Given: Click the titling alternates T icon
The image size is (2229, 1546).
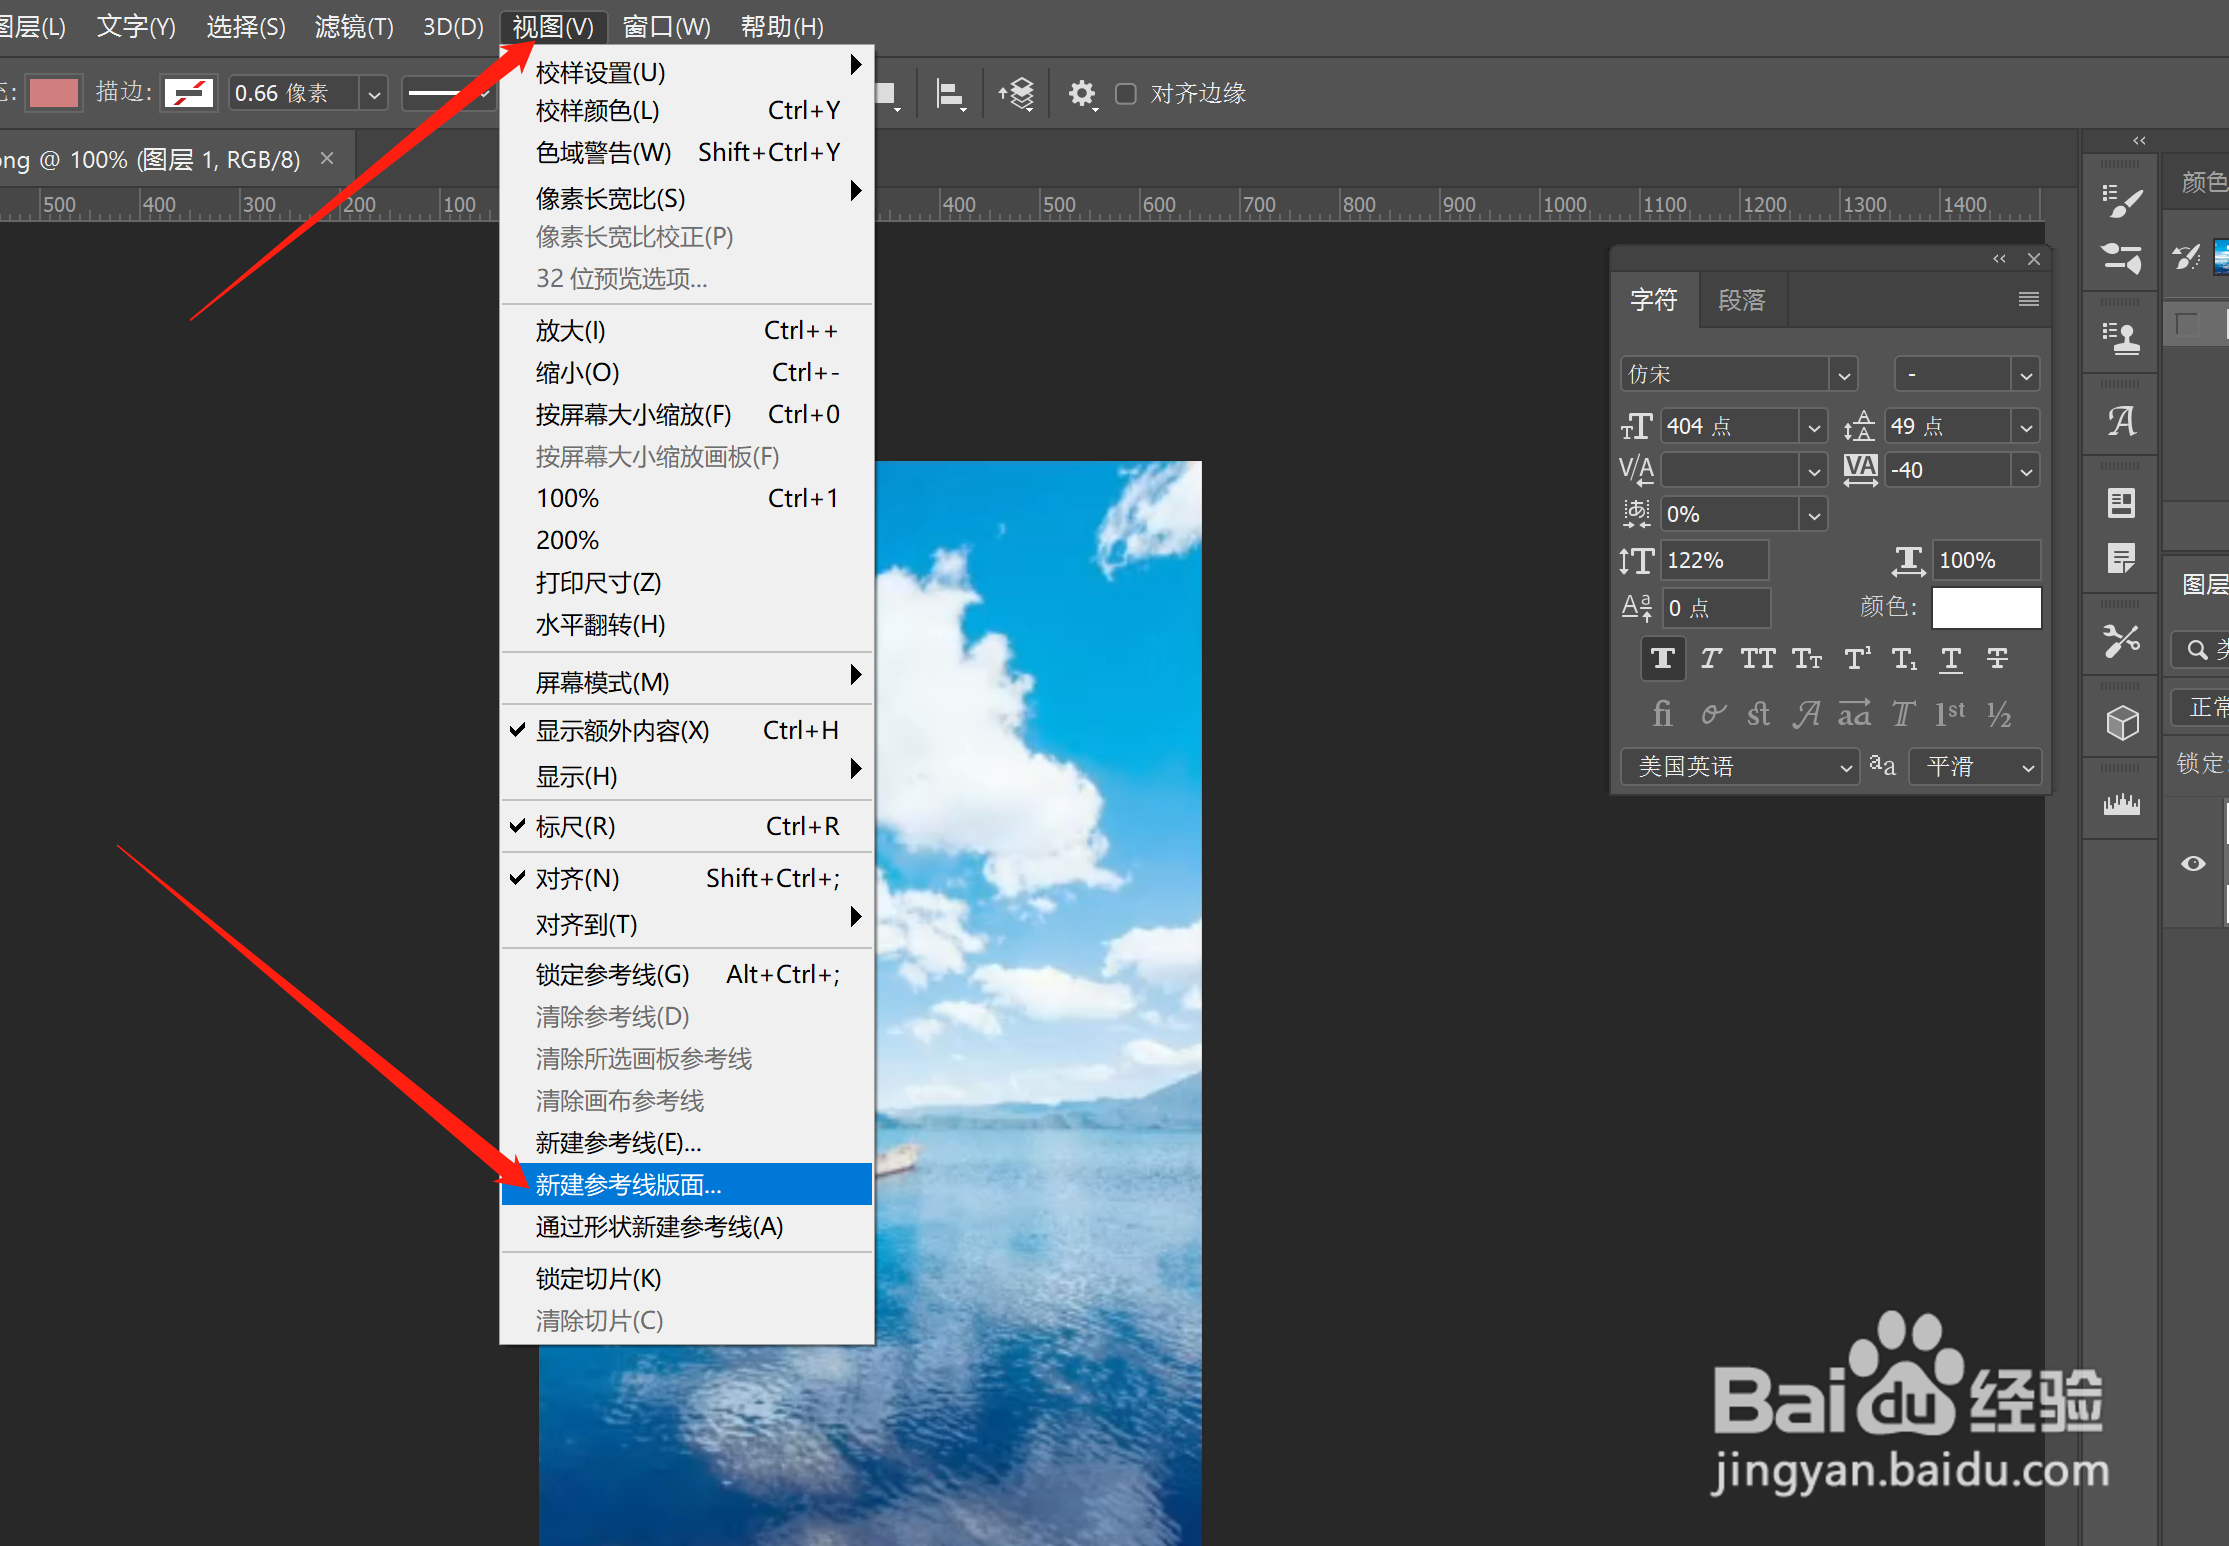Looking at the screenshot, I should point(1903,713).
